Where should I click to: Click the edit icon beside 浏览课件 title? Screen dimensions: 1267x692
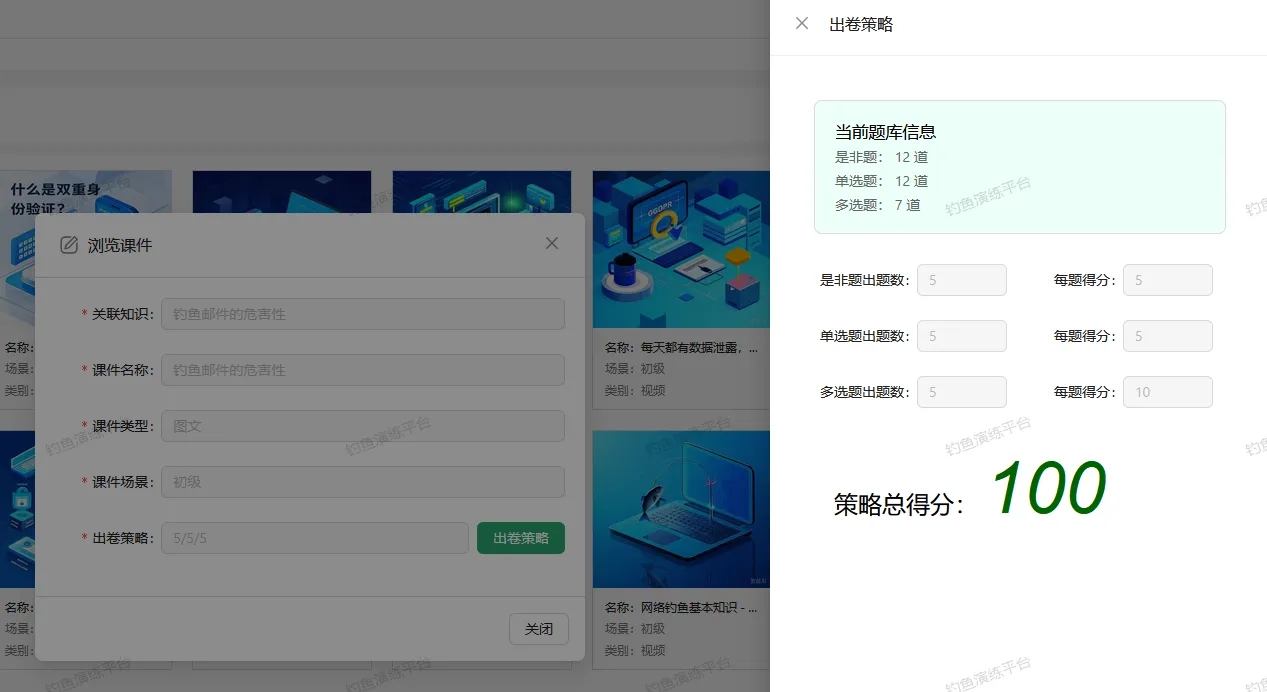(69, 245)
